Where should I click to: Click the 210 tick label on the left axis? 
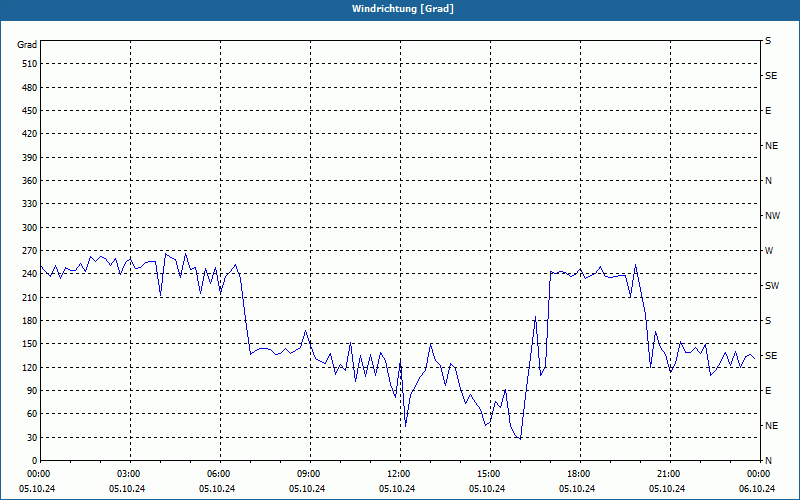click(30, 297)
